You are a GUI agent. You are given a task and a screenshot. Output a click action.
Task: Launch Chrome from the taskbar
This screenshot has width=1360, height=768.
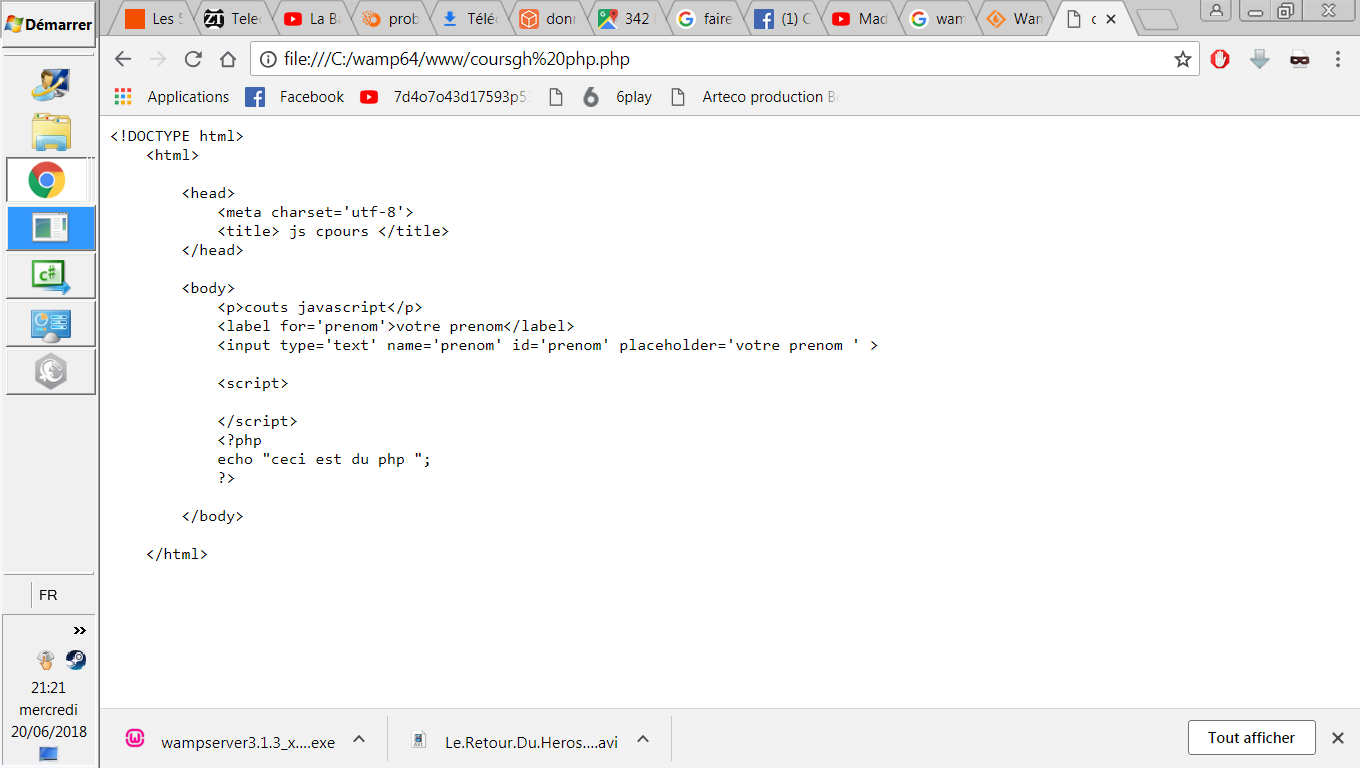coord(47,180)
